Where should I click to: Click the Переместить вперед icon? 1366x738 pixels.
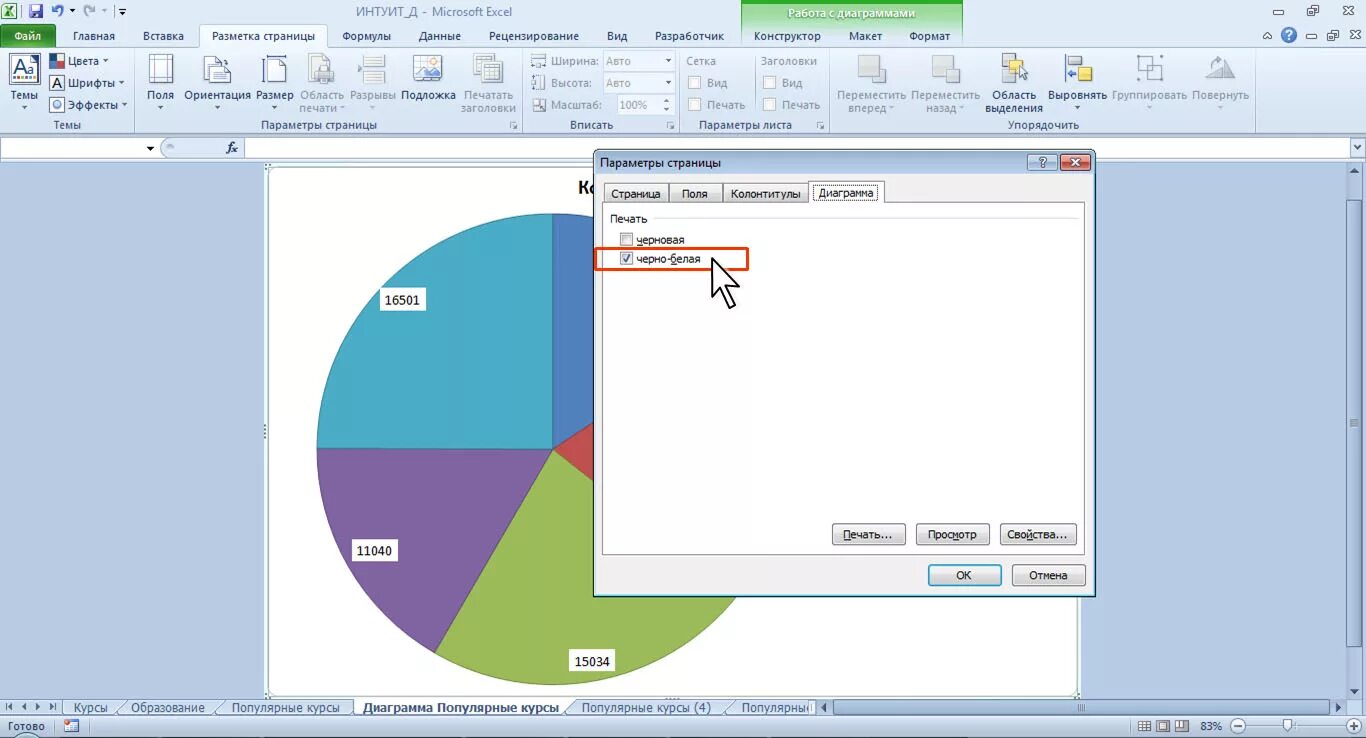pyautogui.click(x=871, y=82)
